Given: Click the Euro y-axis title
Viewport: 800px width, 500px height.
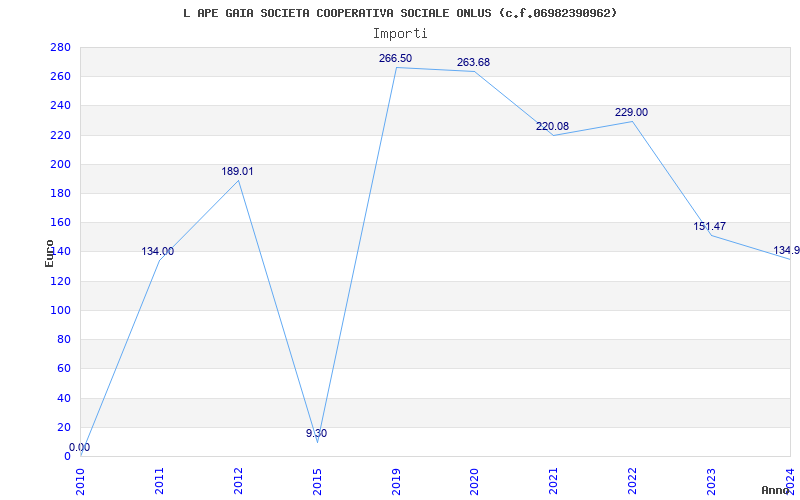Looking at the screenshot, I should (49, 253).
